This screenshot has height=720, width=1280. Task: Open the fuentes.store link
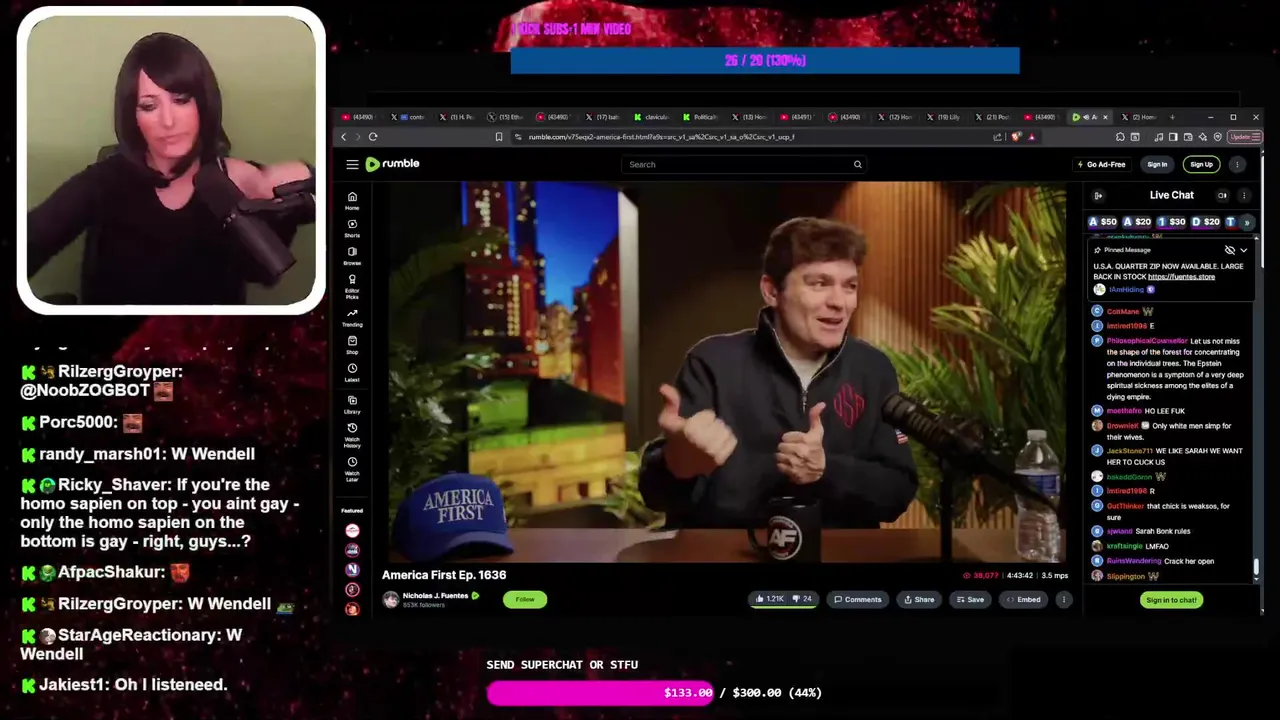click(x=1181, y=277)
